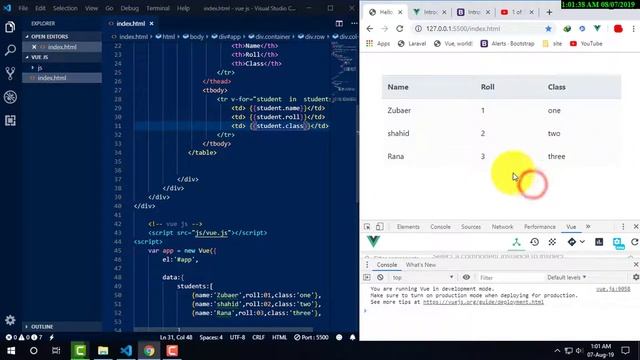Image resolution: width=640 pixels, height=360 pixels.
Task: Split the VS Code editor to the right
Action: 339,23
